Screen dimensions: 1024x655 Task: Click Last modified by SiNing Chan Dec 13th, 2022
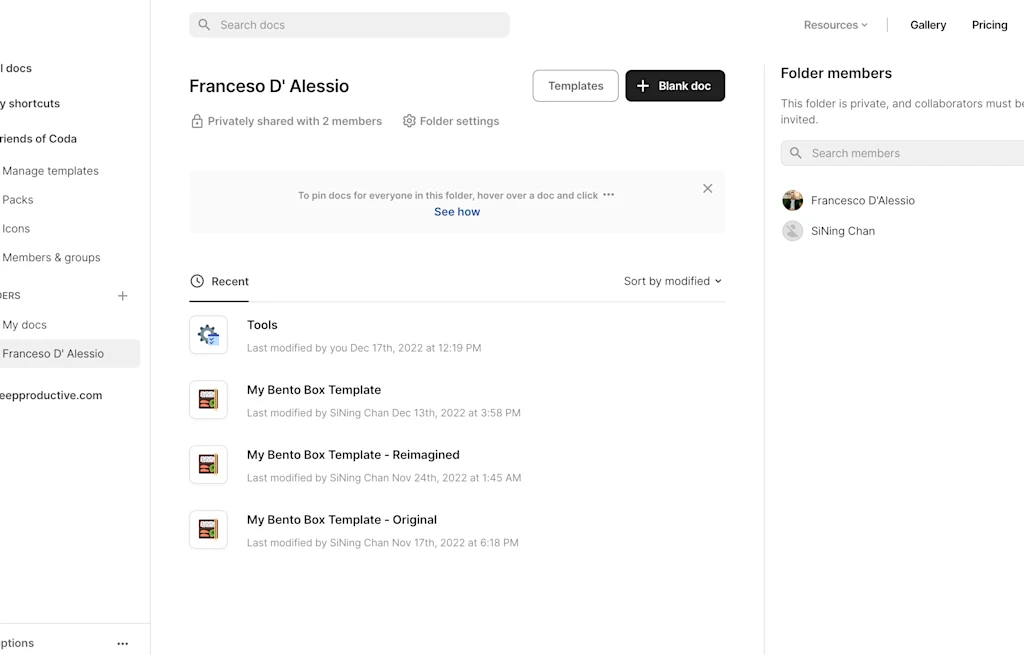click(383, 413)
